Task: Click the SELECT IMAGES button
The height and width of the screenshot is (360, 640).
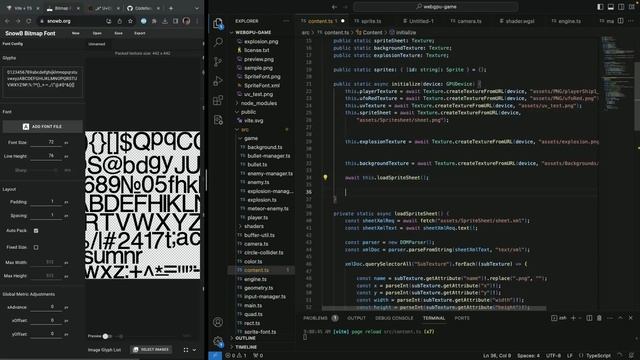Action: coord(151,350)
